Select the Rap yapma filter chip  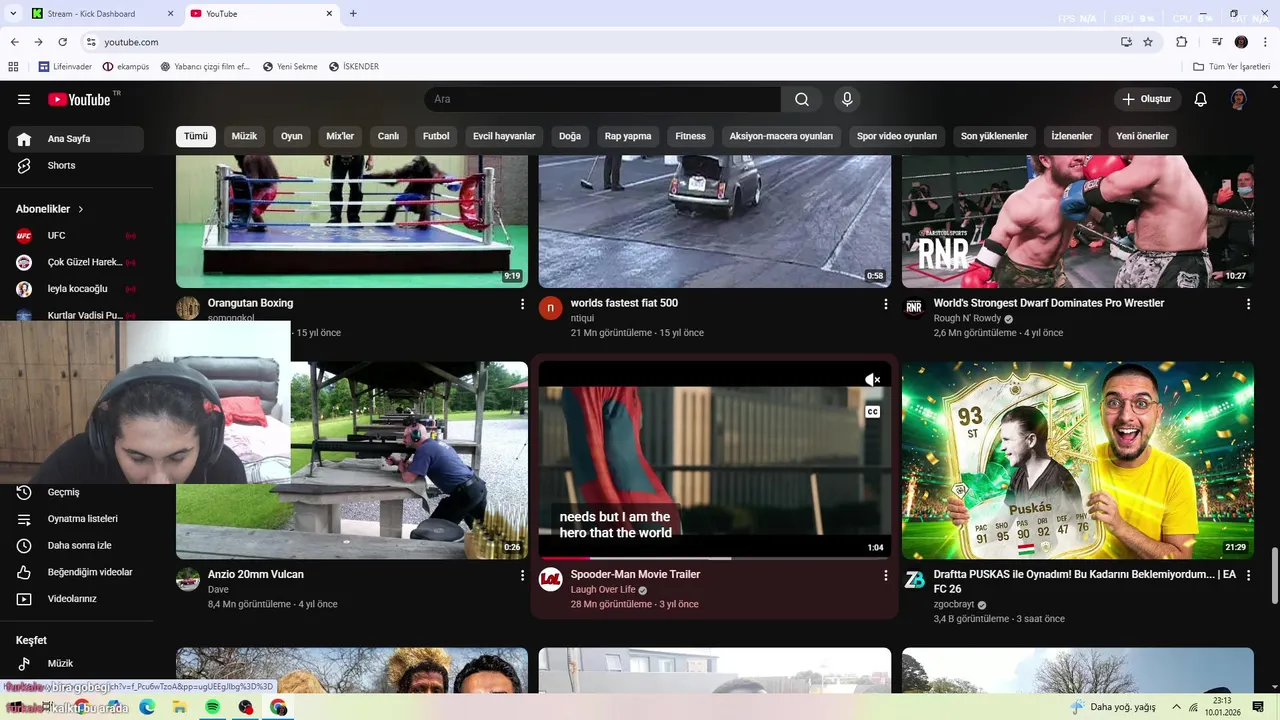click(628, 136)
